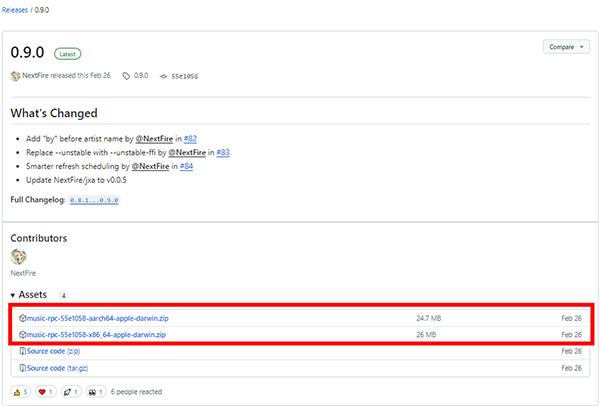Click the What's Changed heading

54,113
